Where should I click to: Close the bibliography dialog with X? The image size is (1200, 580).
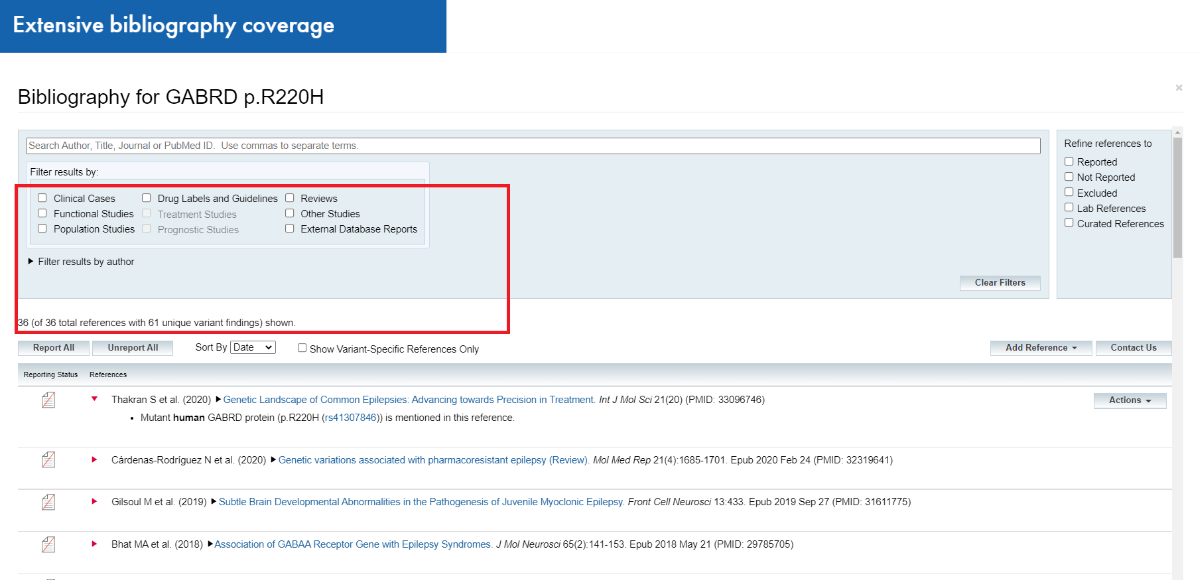tap(1179, 88)
